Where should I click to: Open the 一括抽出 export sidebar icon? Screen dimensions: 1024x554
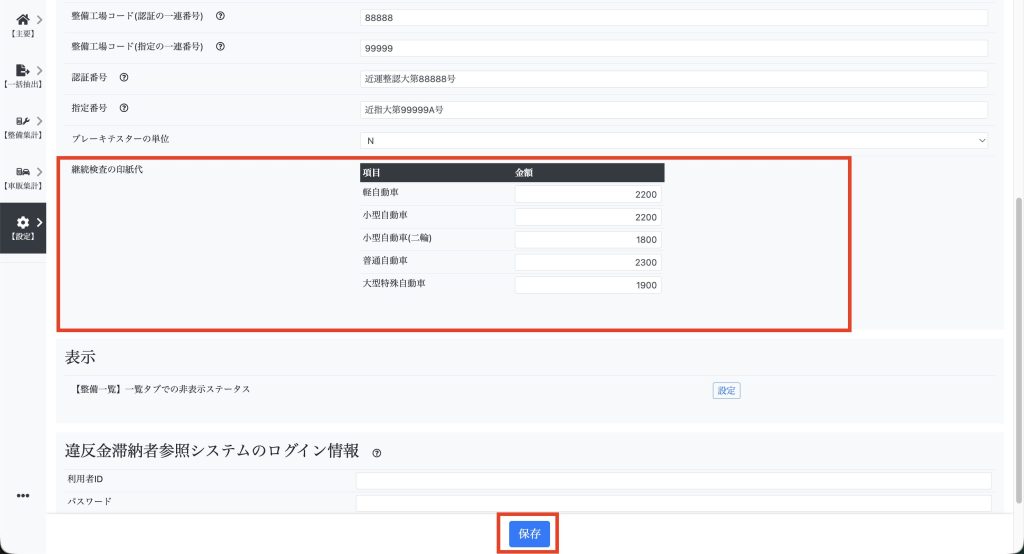click(22, 71)
